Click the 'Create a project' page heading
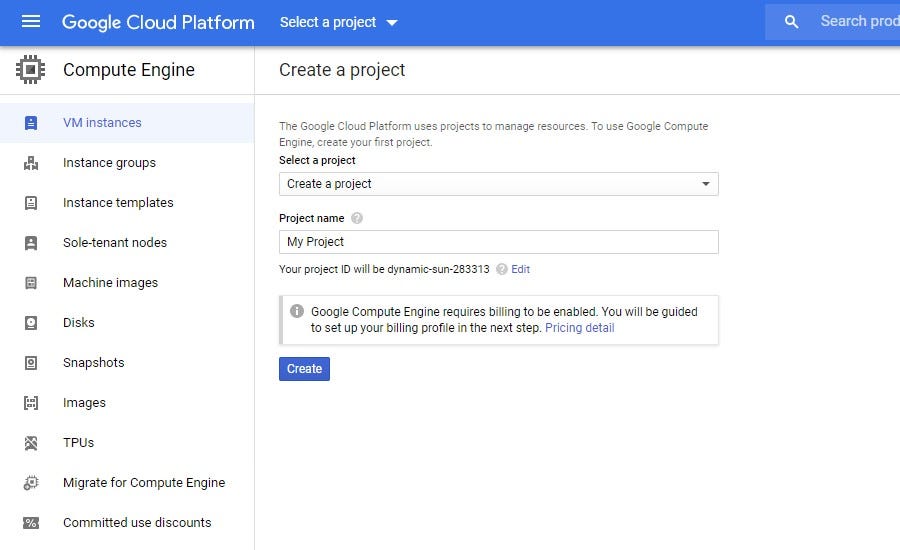Image resolution: width=900 pixels, height=550 pixels. [x=342, y=70]
